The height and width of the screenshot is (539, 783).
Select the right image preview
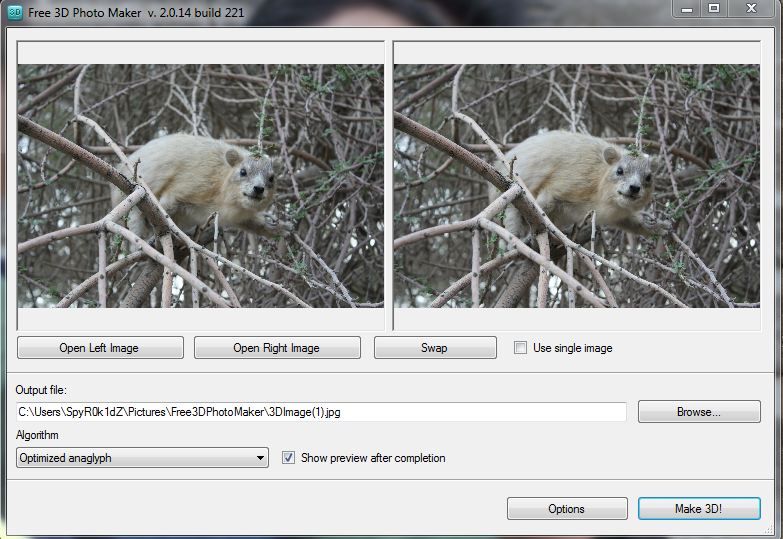pyautogui.click(x=577, y=185)
